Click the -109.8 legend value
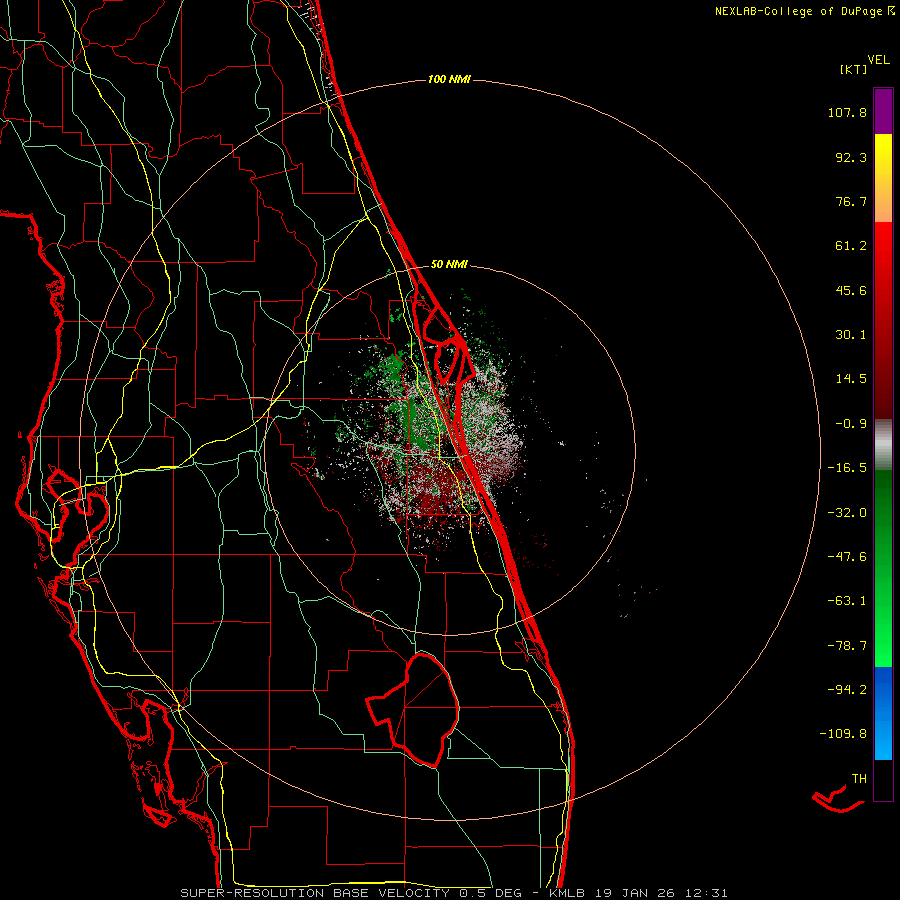Viewport: 900px width, 900px height. (843, 734)
